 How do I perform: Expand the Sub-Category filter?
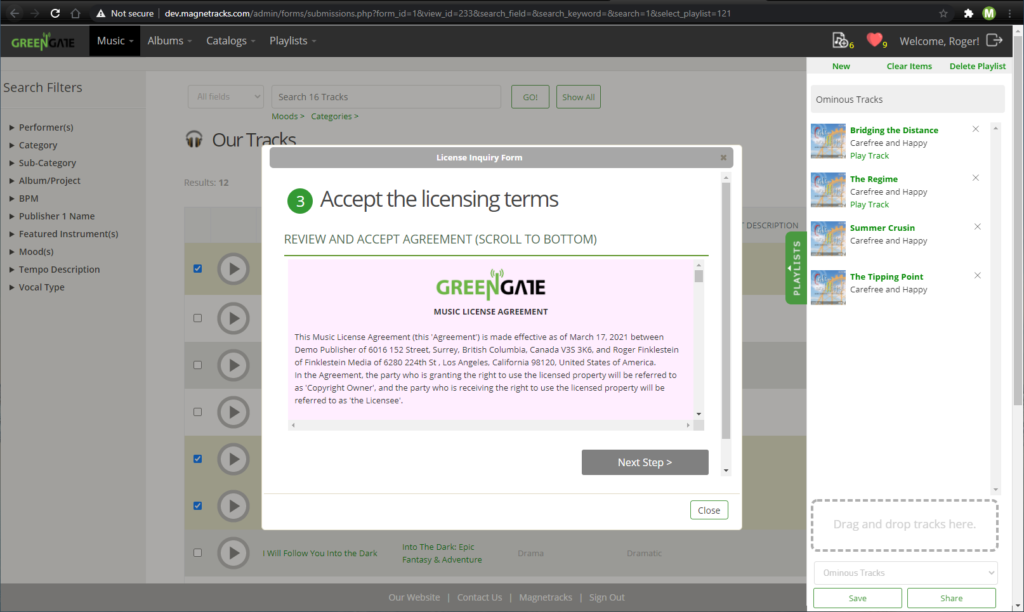click(x=42, y=163)
